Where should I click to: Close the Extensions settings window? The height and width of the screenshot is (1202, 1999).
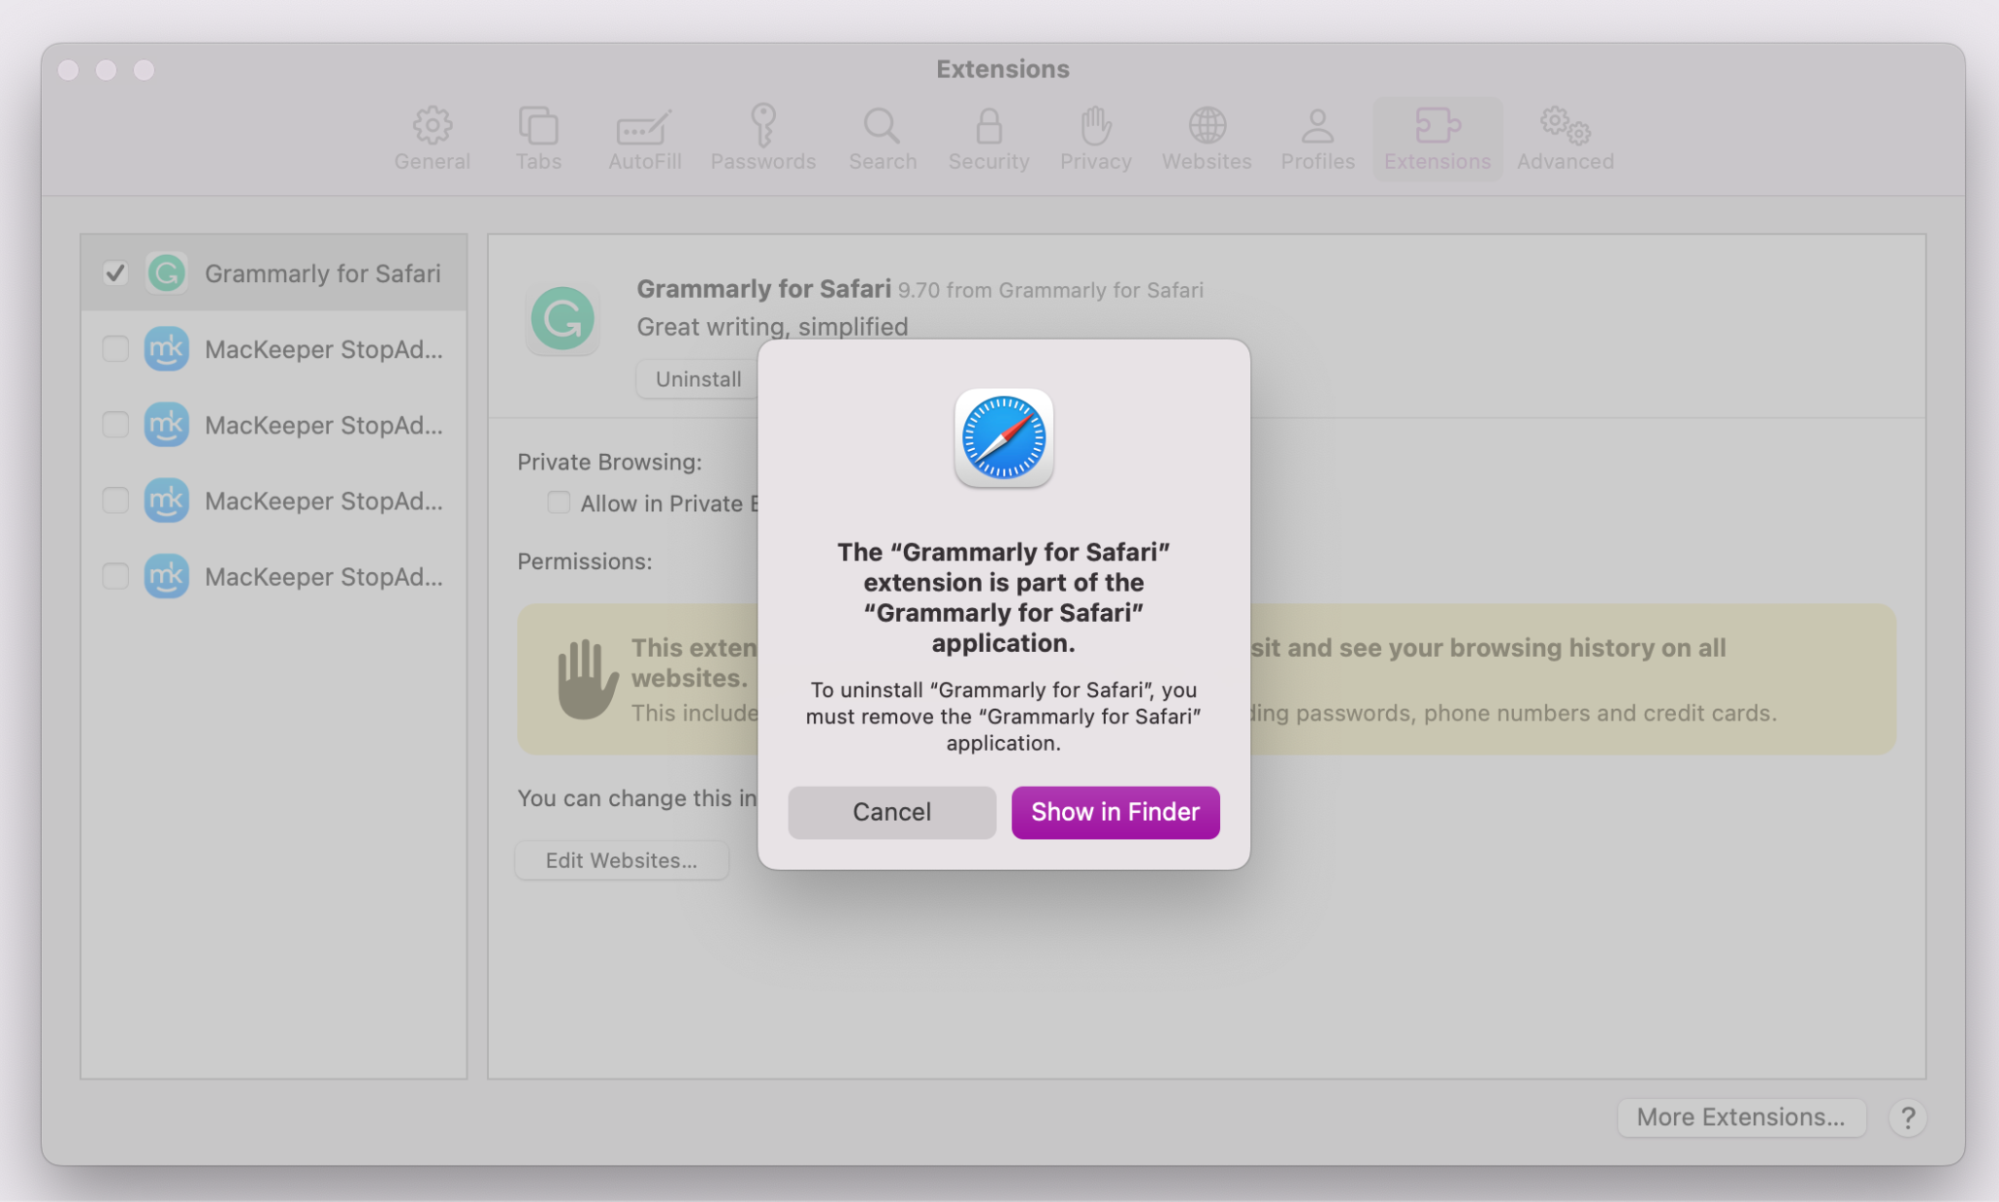(68, 69)
